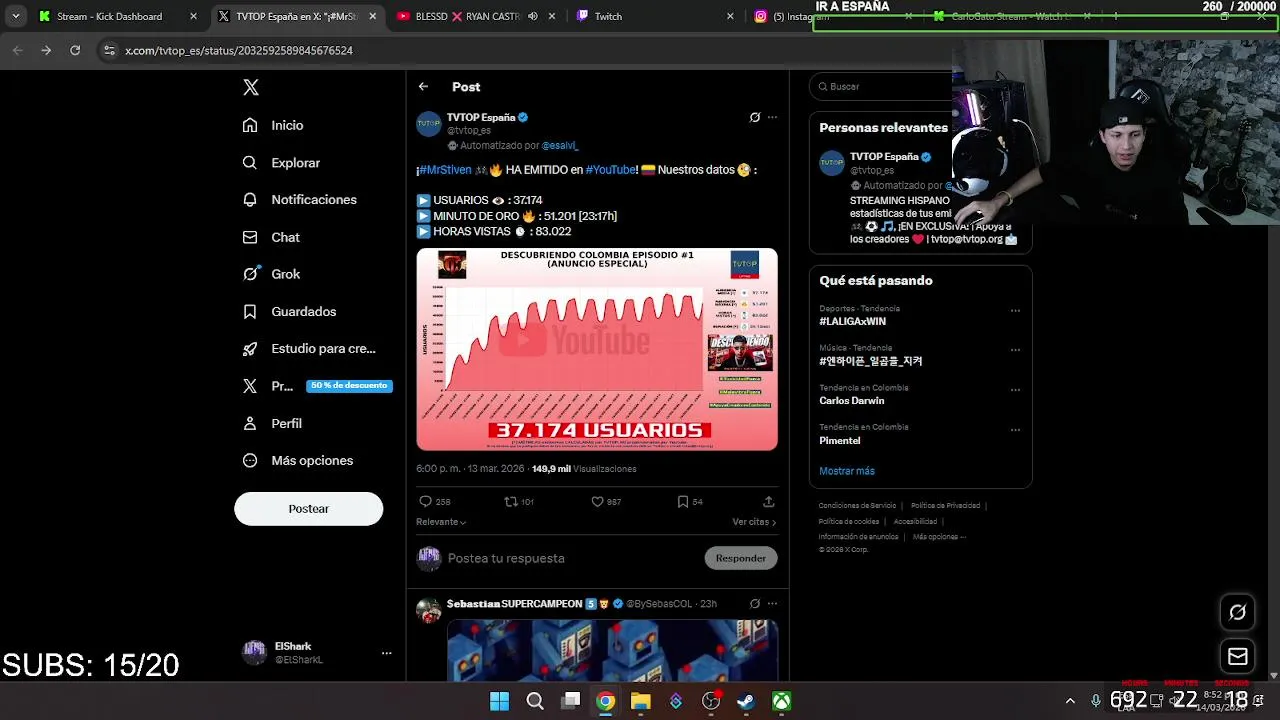Open Notificaciones in sidebar
The image size is (1280, 720).
[x=299, y=200]
